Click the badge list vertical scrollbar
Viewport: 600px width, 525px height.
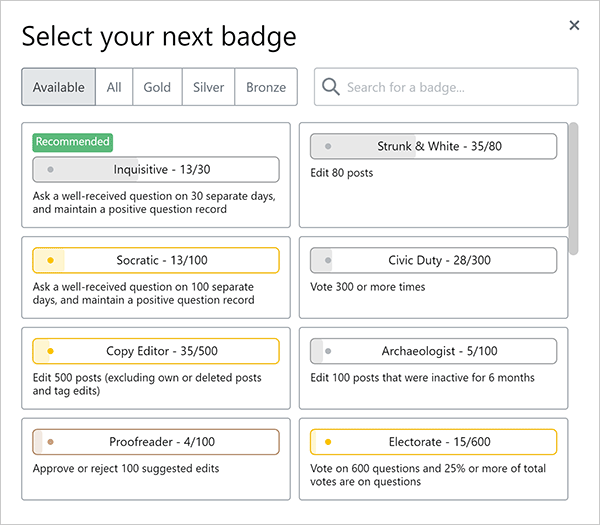573,175
